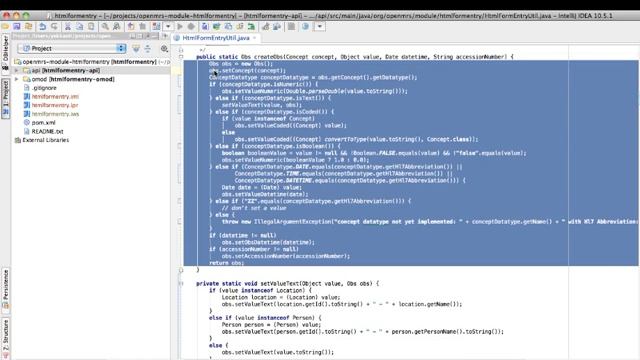Click the 'Person person = (Person) value;' line
Viewport: 640px width, 360px height.
271,324
